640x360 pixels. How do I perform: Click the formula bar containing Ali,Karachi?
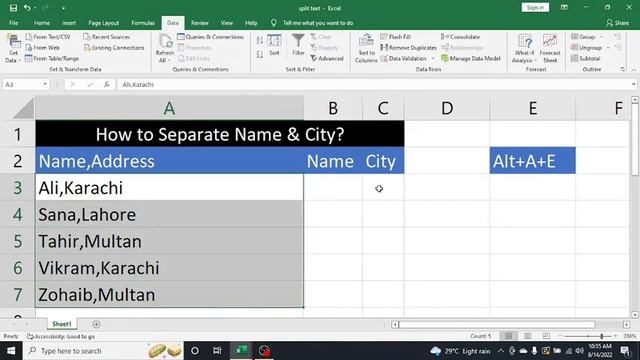coord(373,84)
